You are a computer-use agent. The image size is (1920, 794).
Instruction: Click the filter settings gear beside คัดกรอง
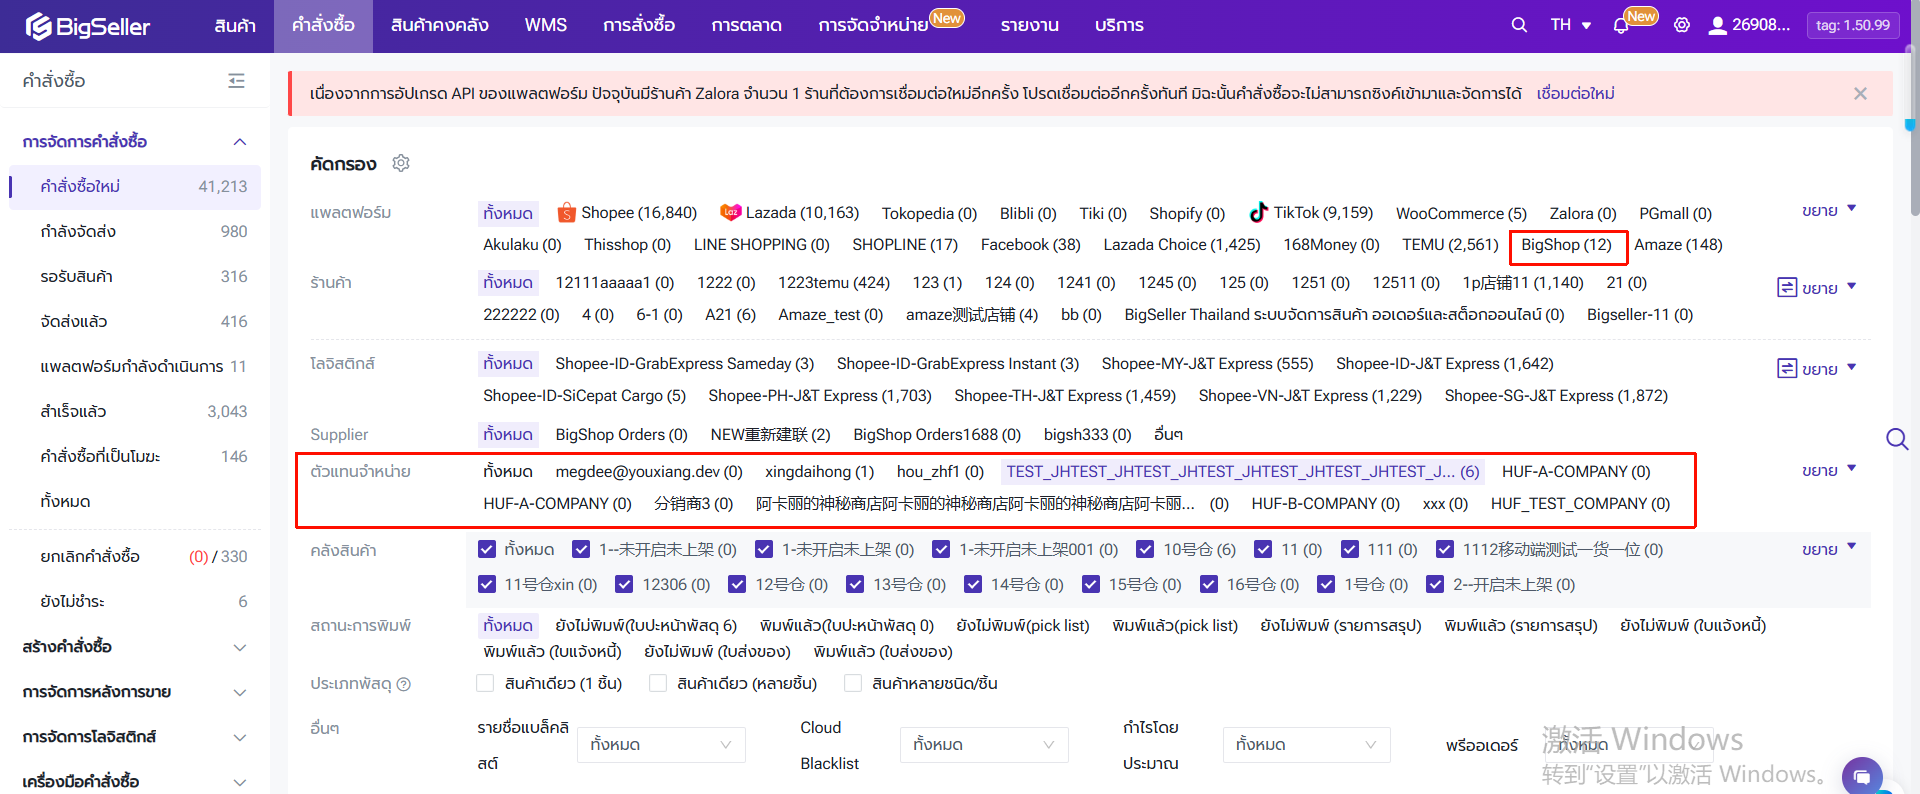point(401,163)
